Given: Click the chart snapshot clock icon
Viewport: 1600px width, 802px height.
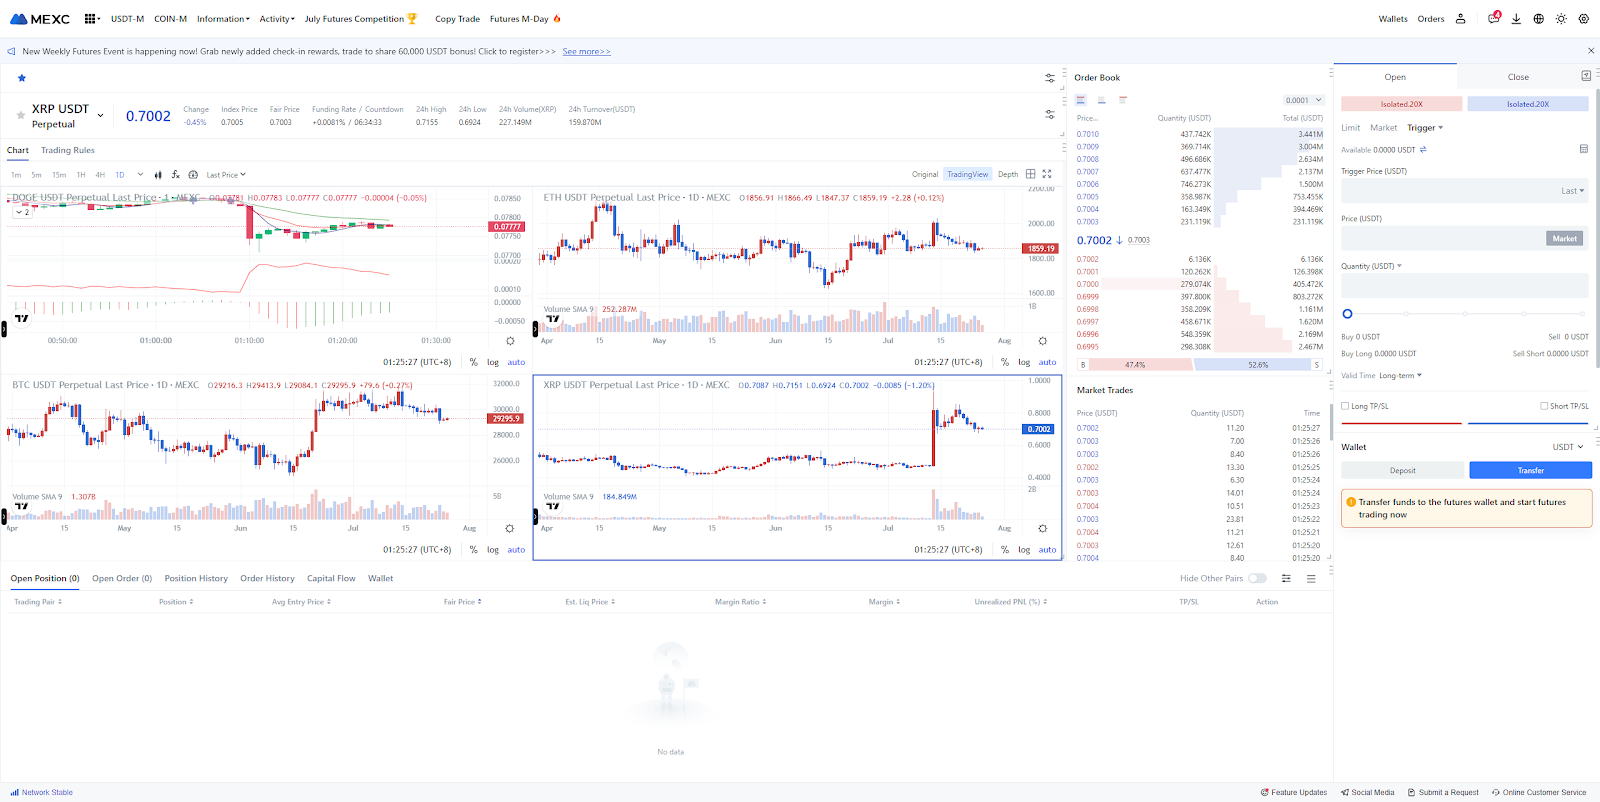Looking at the screenshot, I should click(x=193, y=175).
